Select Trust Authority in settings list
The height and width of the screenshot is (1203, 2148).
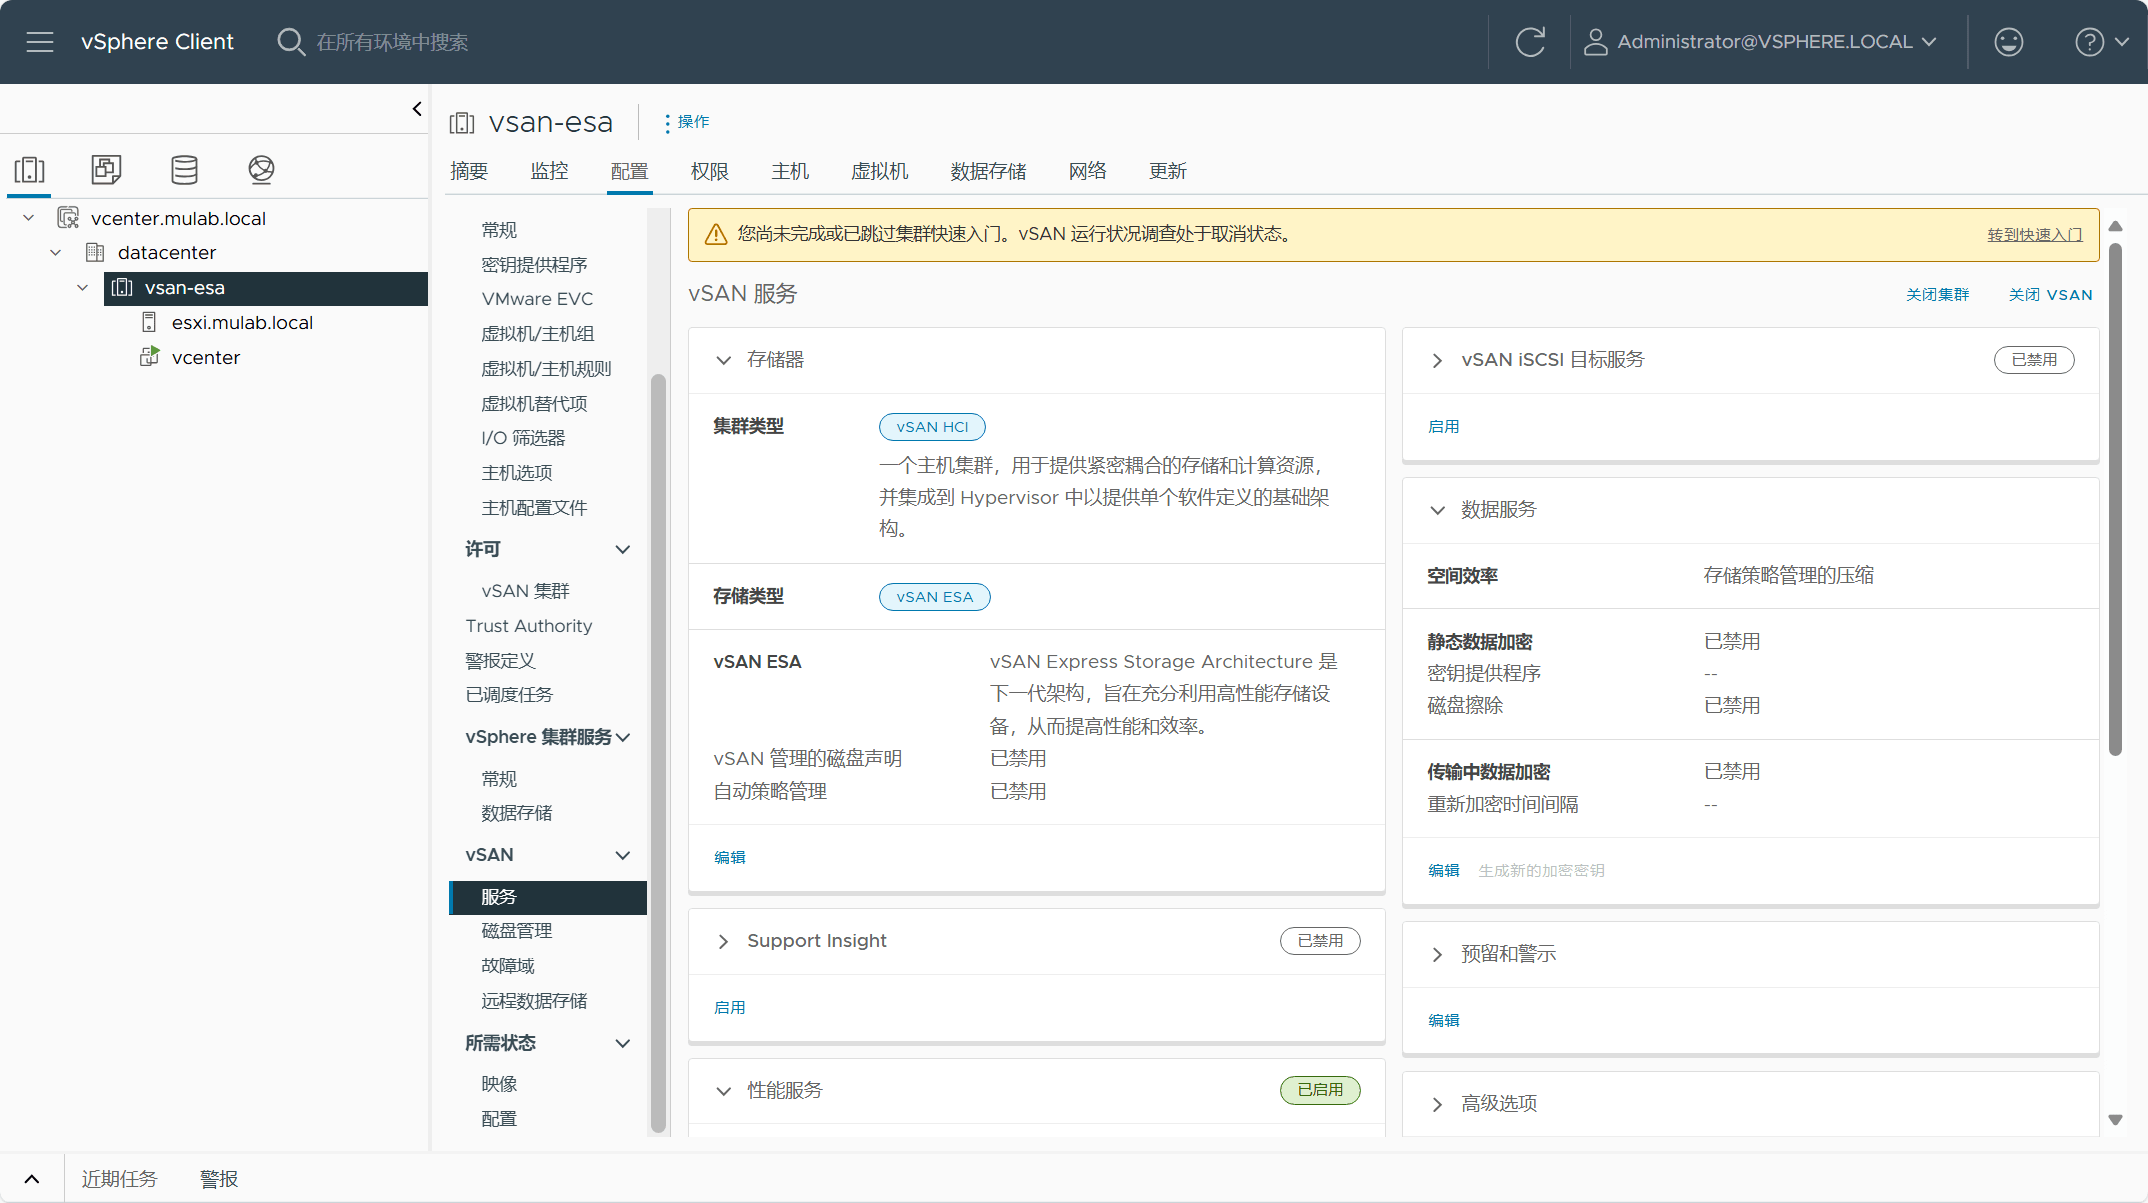[528, 626]
